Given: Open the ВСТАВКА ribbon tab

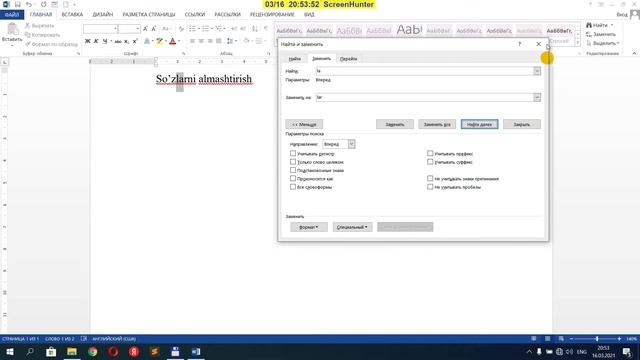Looking at the screenshot, I should tap(72, 15).
